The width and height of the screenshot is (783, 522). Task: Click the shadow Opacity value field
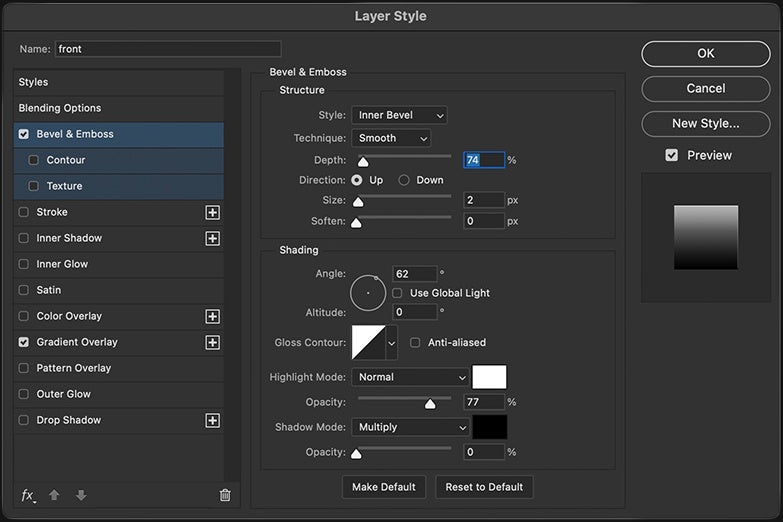click(x=484, y=452)
